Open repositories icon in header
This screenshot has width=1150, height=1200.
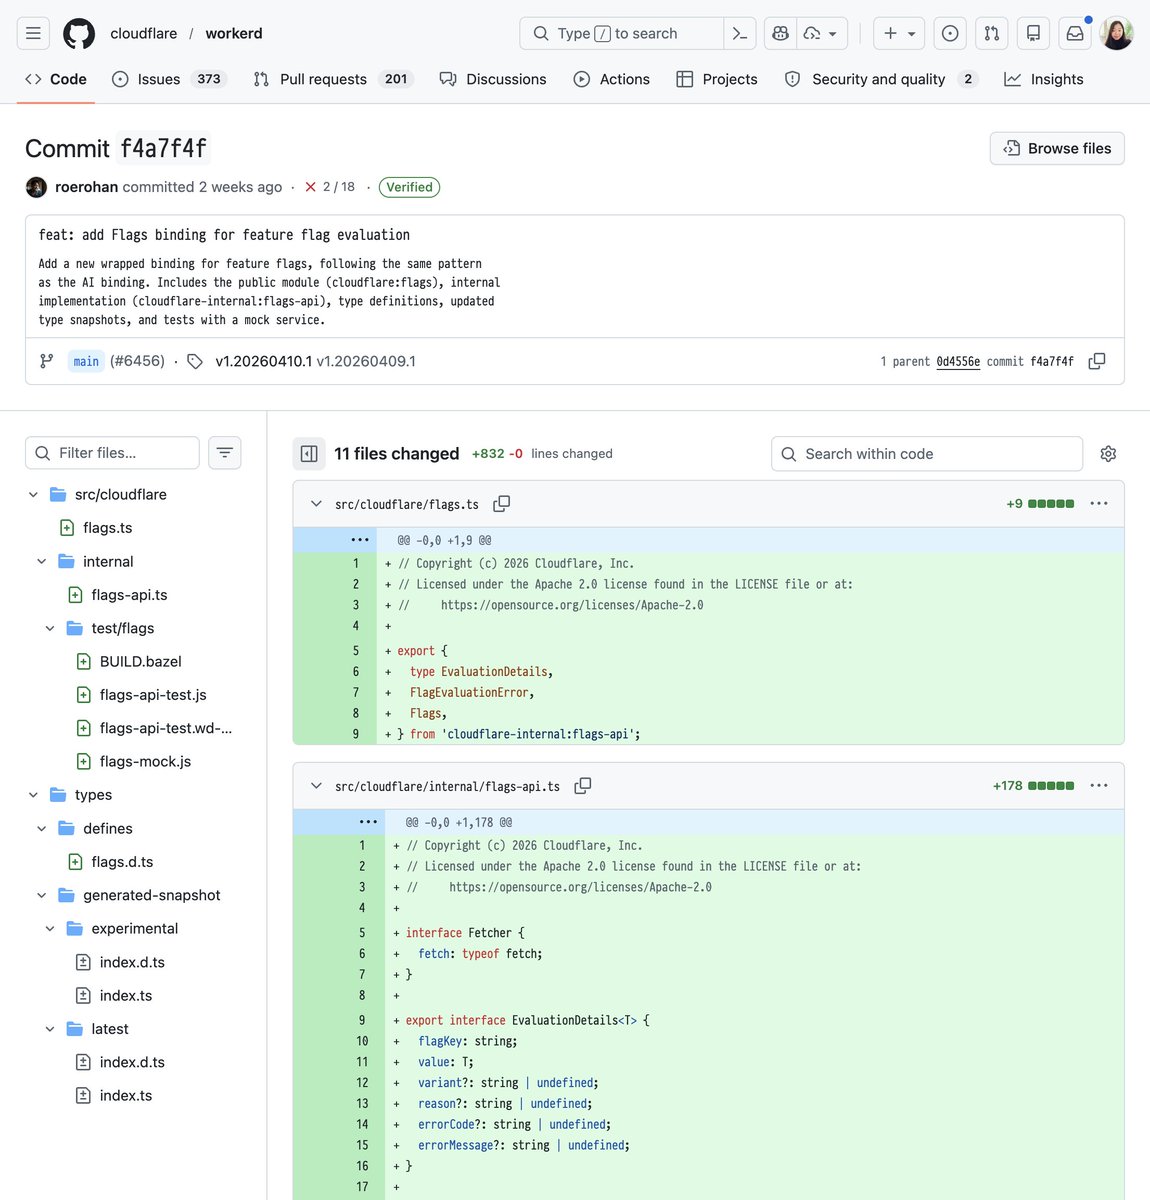[1033, 33]
